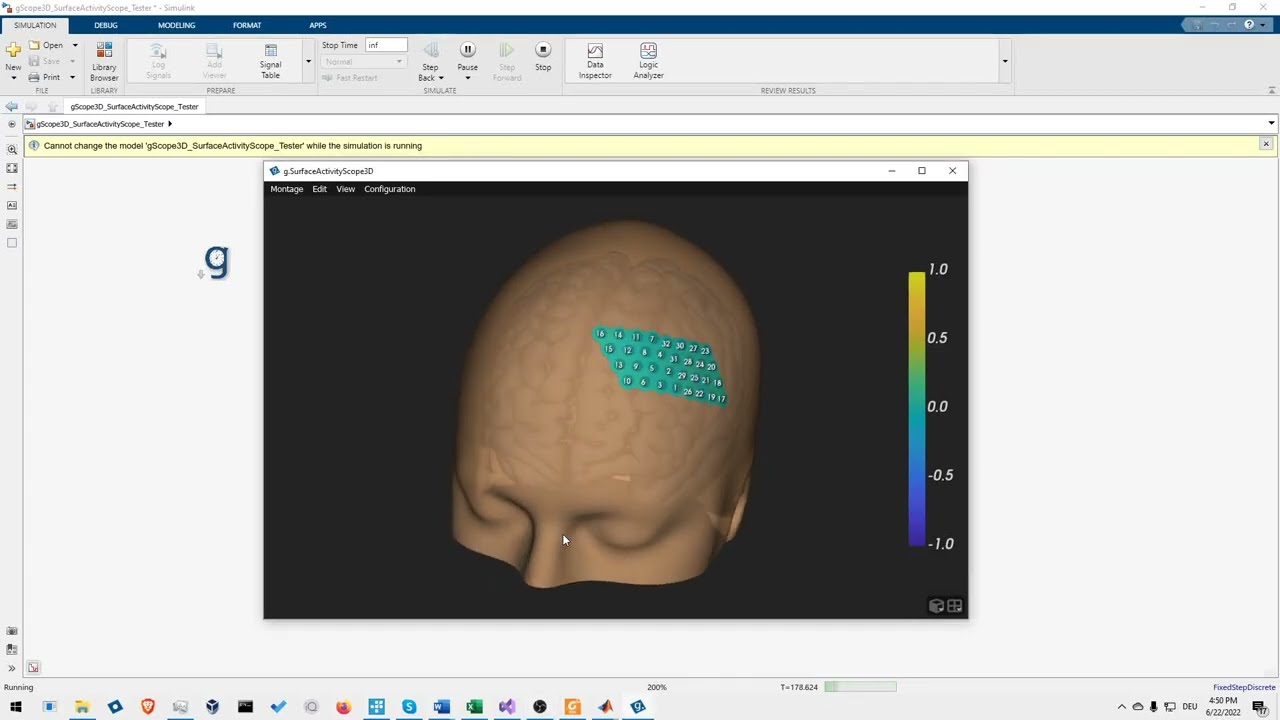The height and width of the screenshot is (720, 1280).
Task: Click the grid layout icon in scope
Action: point(955,606)
